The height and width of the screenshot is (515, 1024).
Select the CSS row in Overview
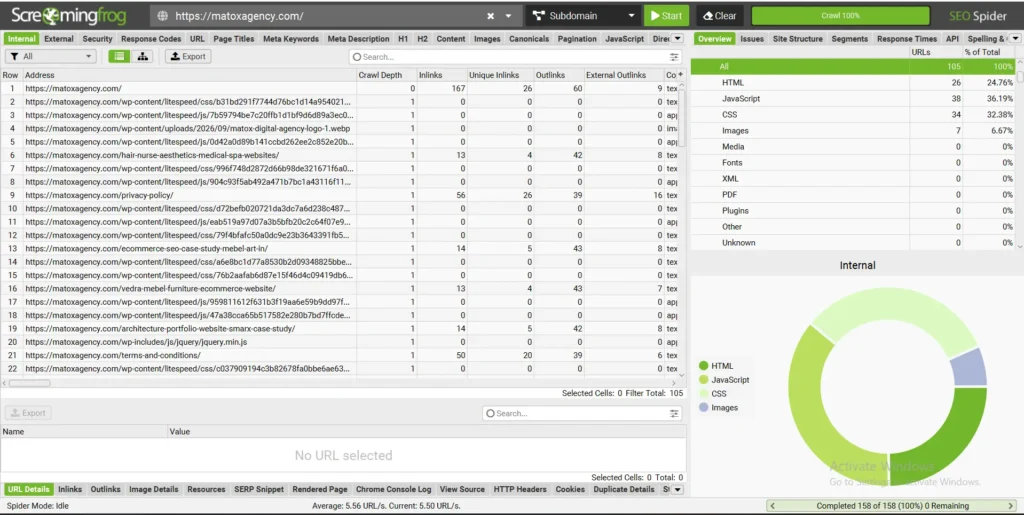pos(852,115)
